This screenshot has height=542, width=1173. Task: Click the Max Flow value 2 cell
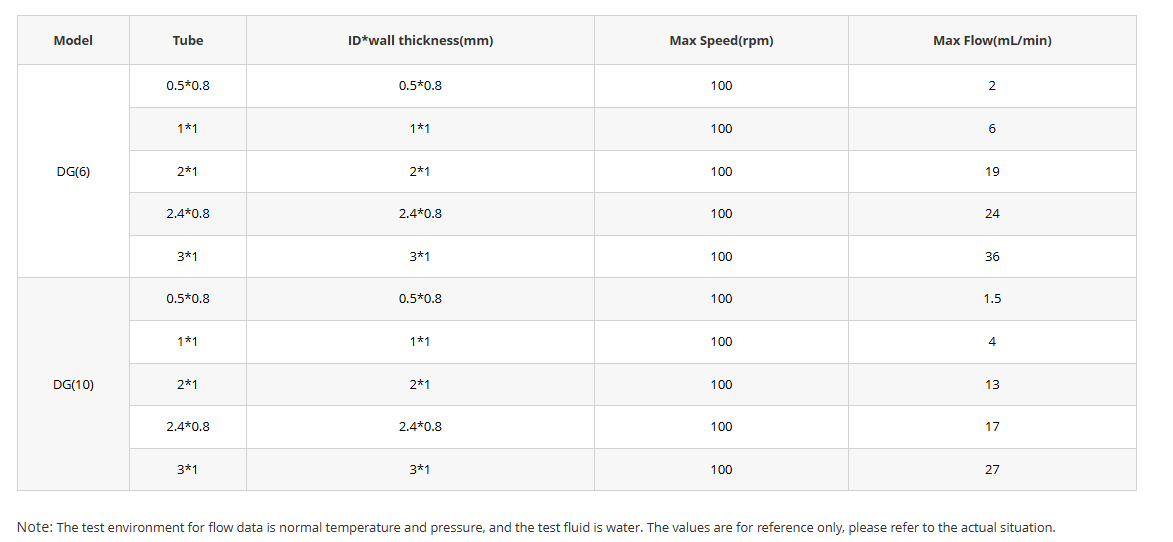point(992,86)
